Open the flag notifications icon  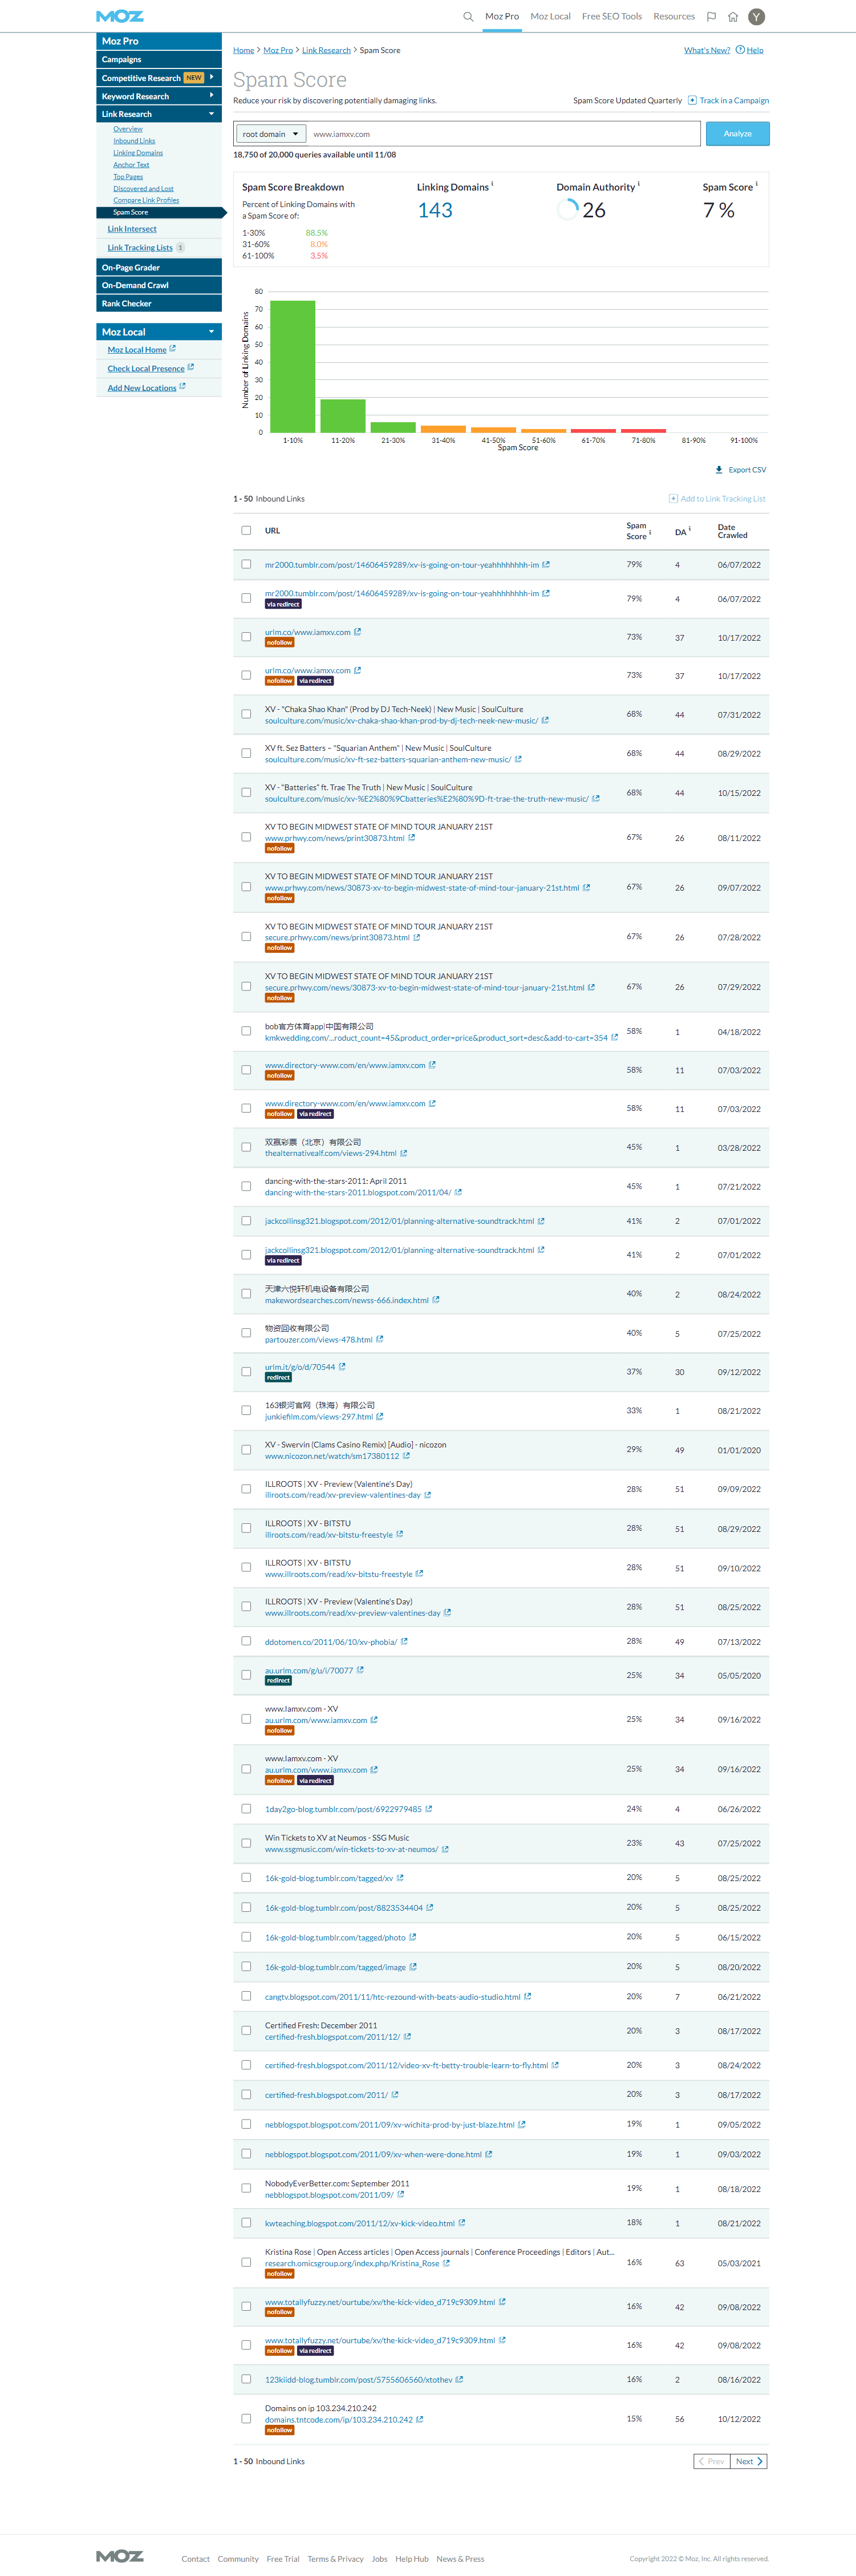tap(711, 17)
